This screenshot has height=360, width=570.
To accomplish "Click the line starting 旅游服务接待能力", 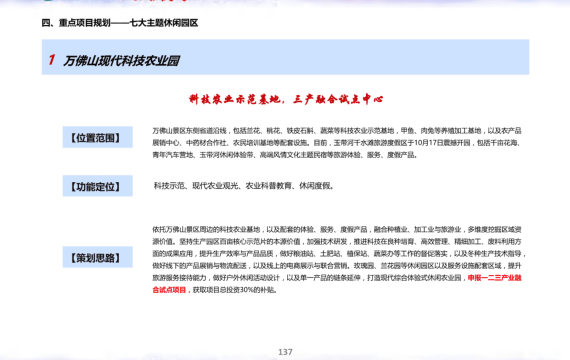I will 337,278.
